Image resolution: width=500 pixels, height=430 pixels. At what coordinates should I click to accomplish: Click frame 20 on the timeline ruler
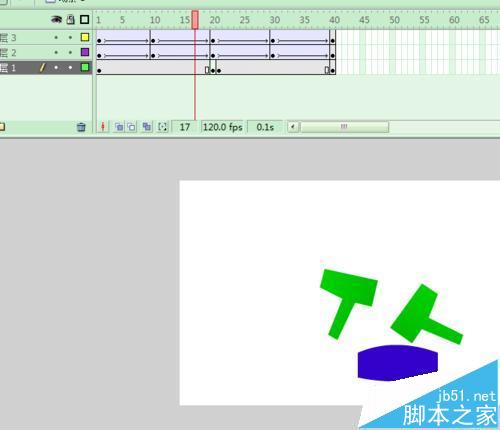tap(214, 20)
